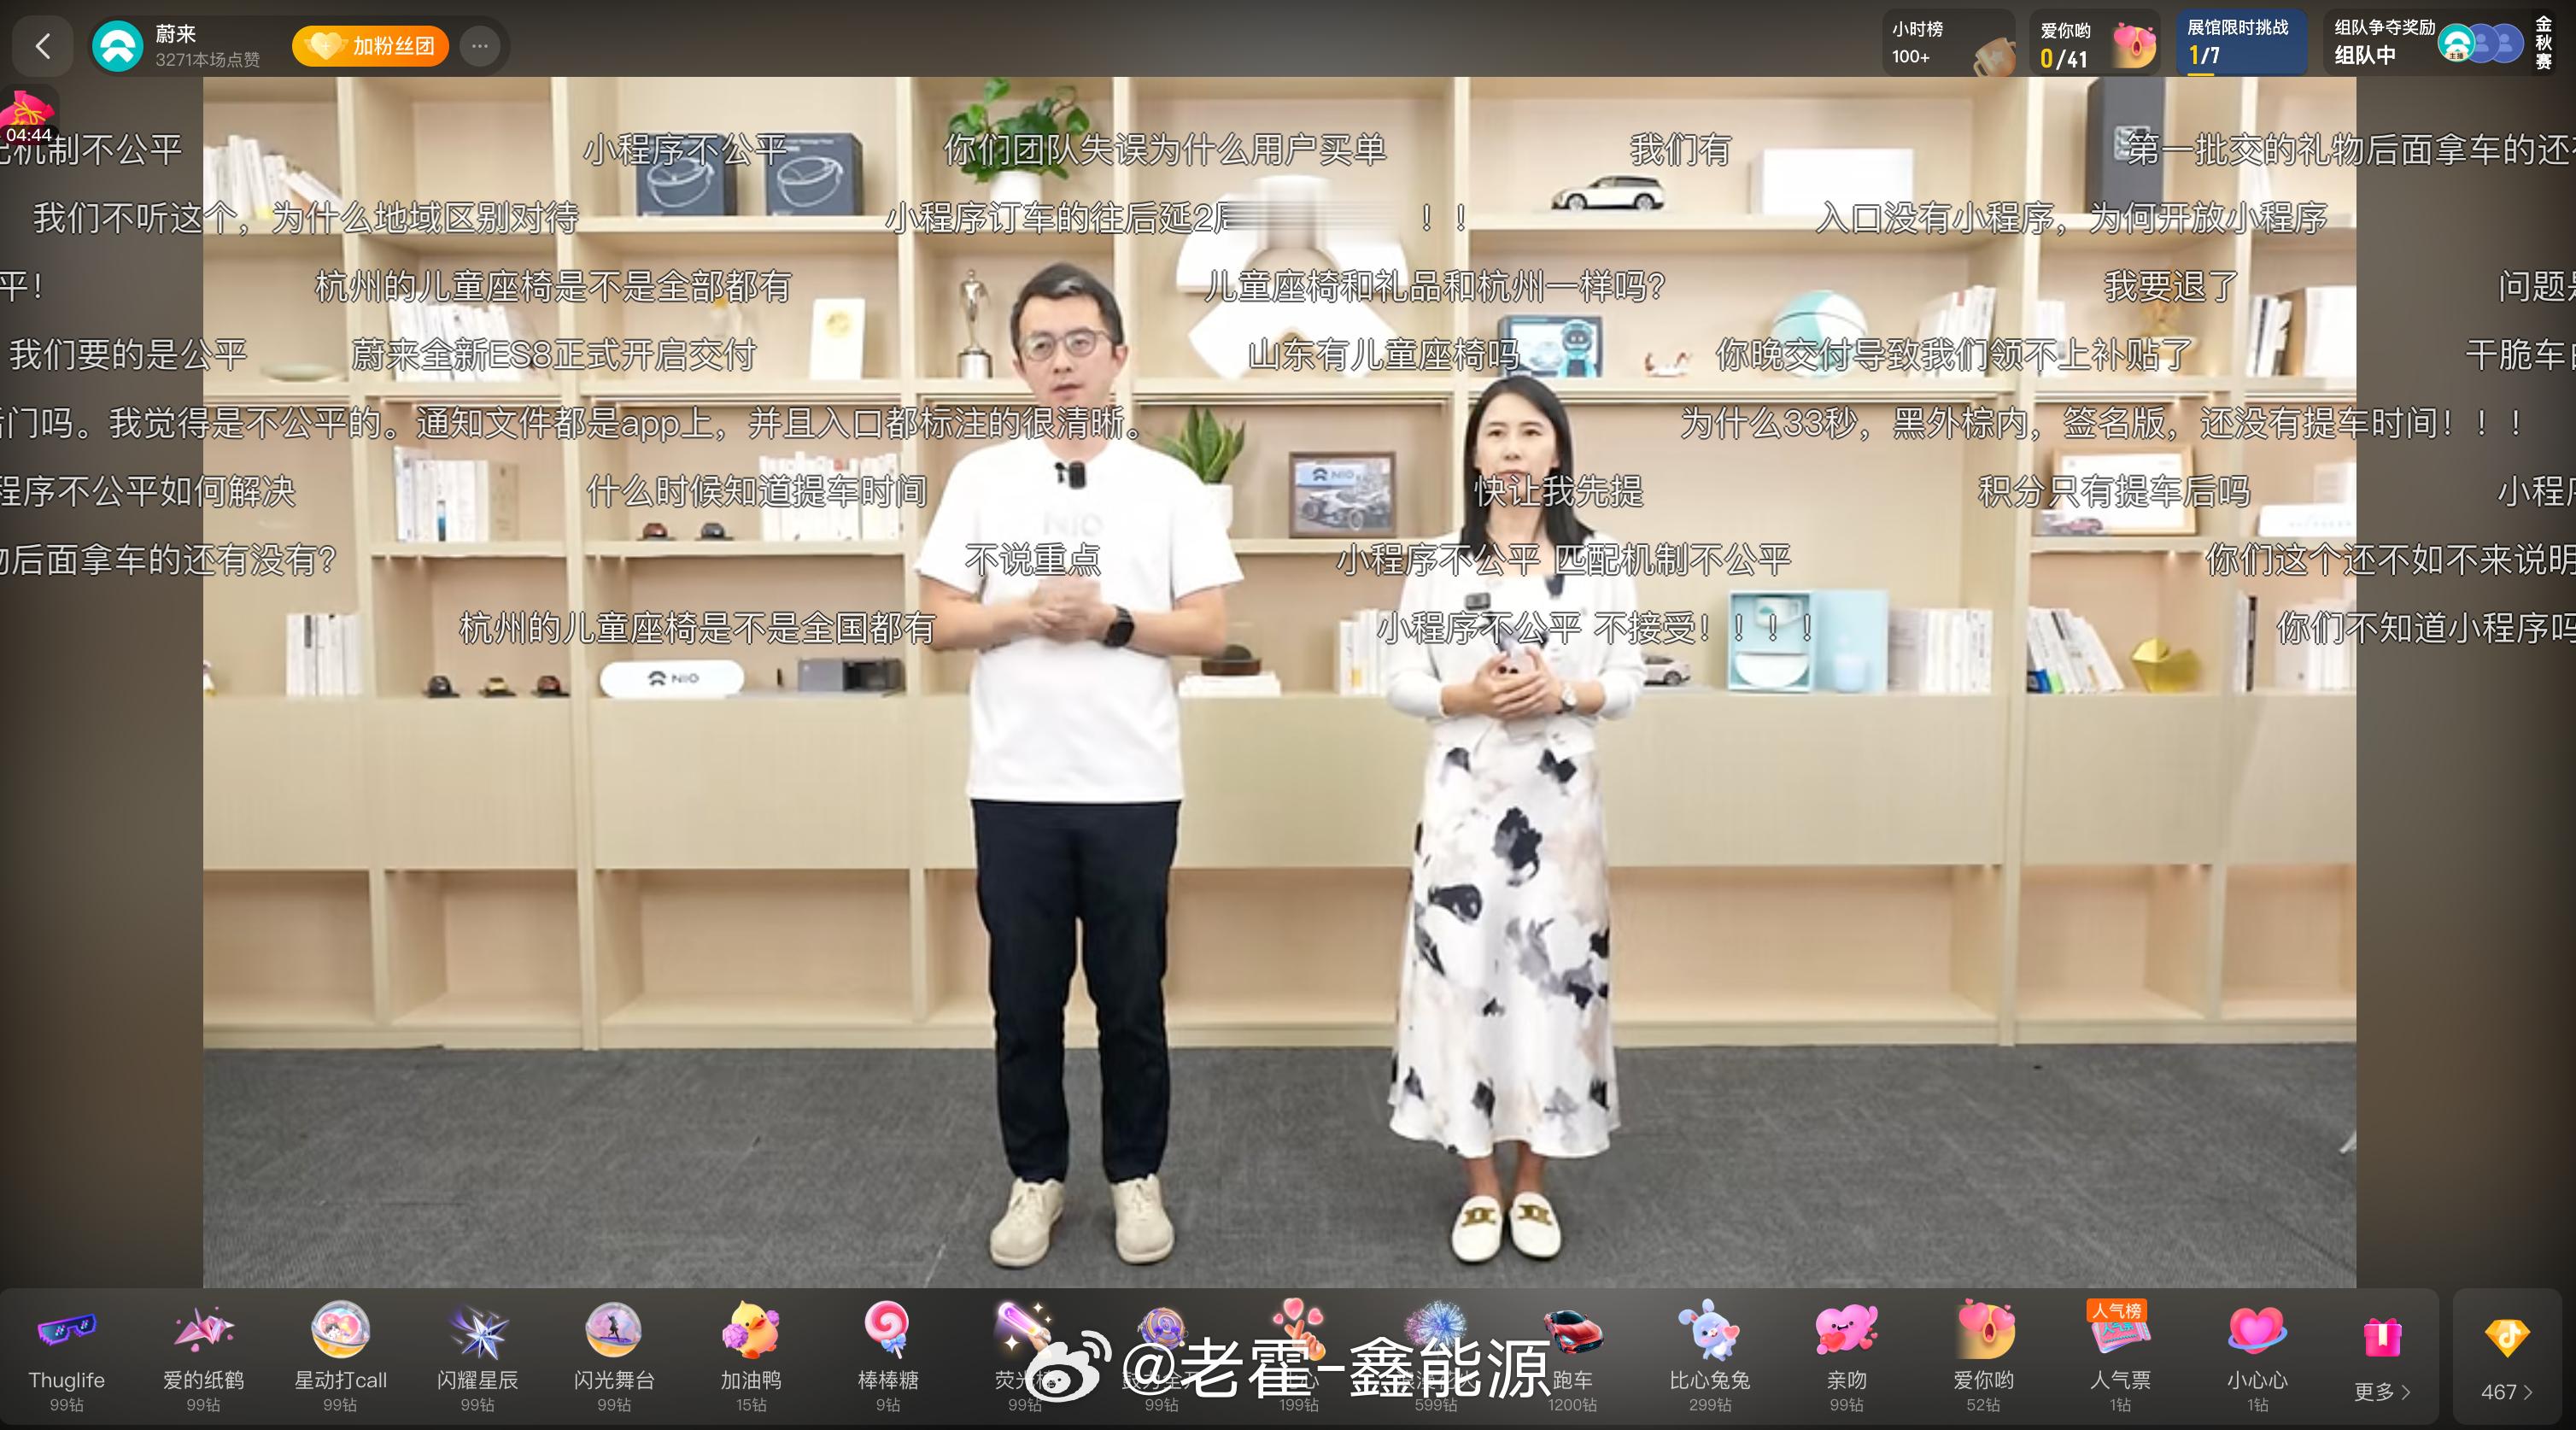Send the 星动打call gift

(x=340, y=1358)
